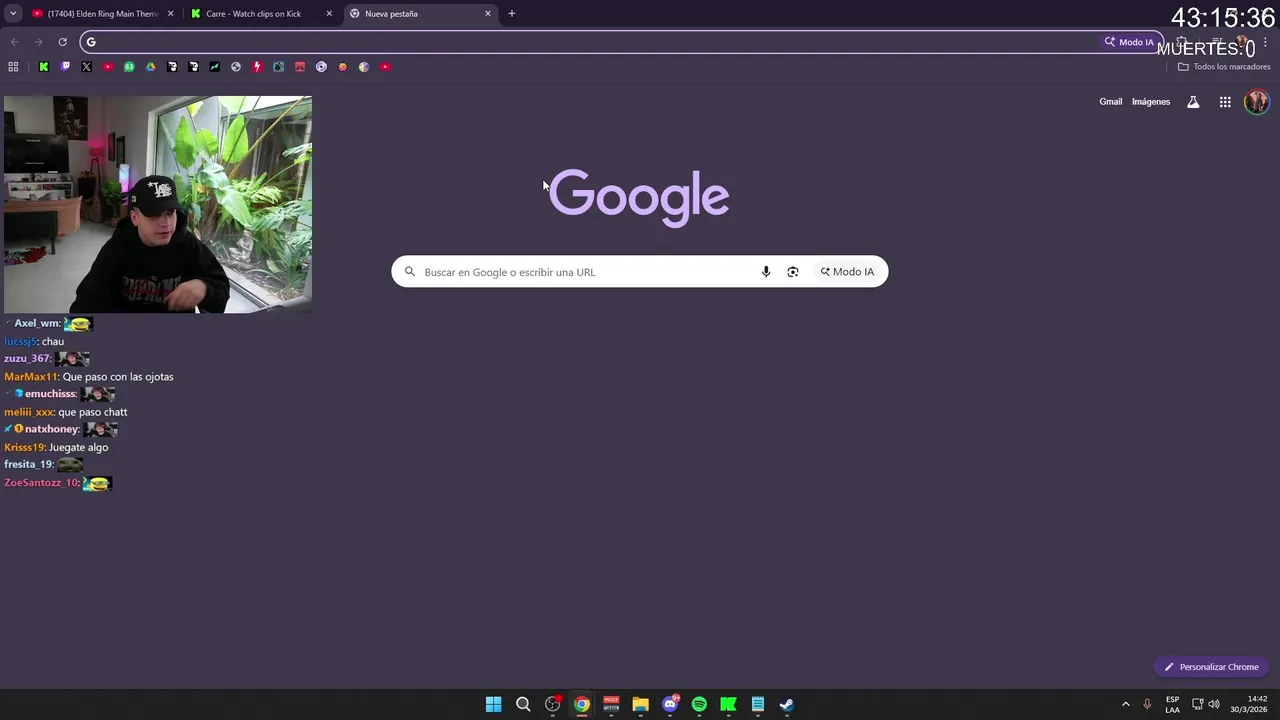Viewport: 1280px width, 720px height.
Task: Reload the current page
Action: coord(62,42)
